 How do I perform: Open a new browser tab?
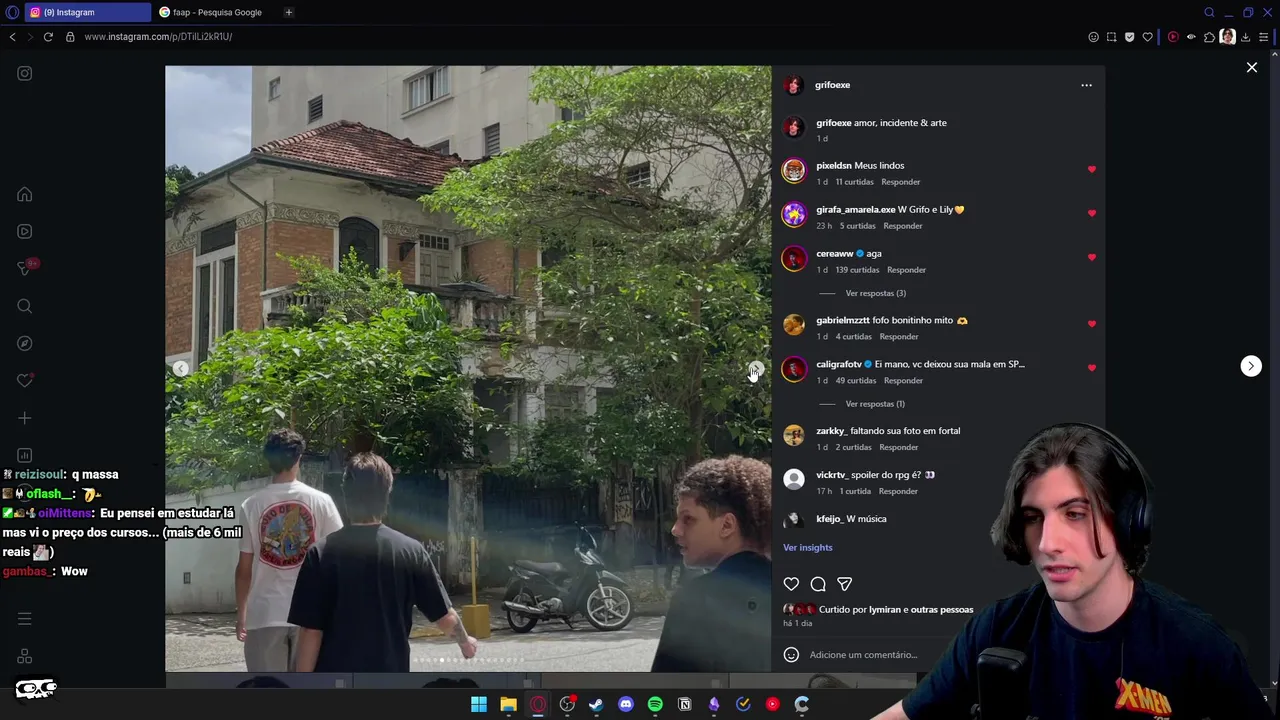tap(288, 12)
